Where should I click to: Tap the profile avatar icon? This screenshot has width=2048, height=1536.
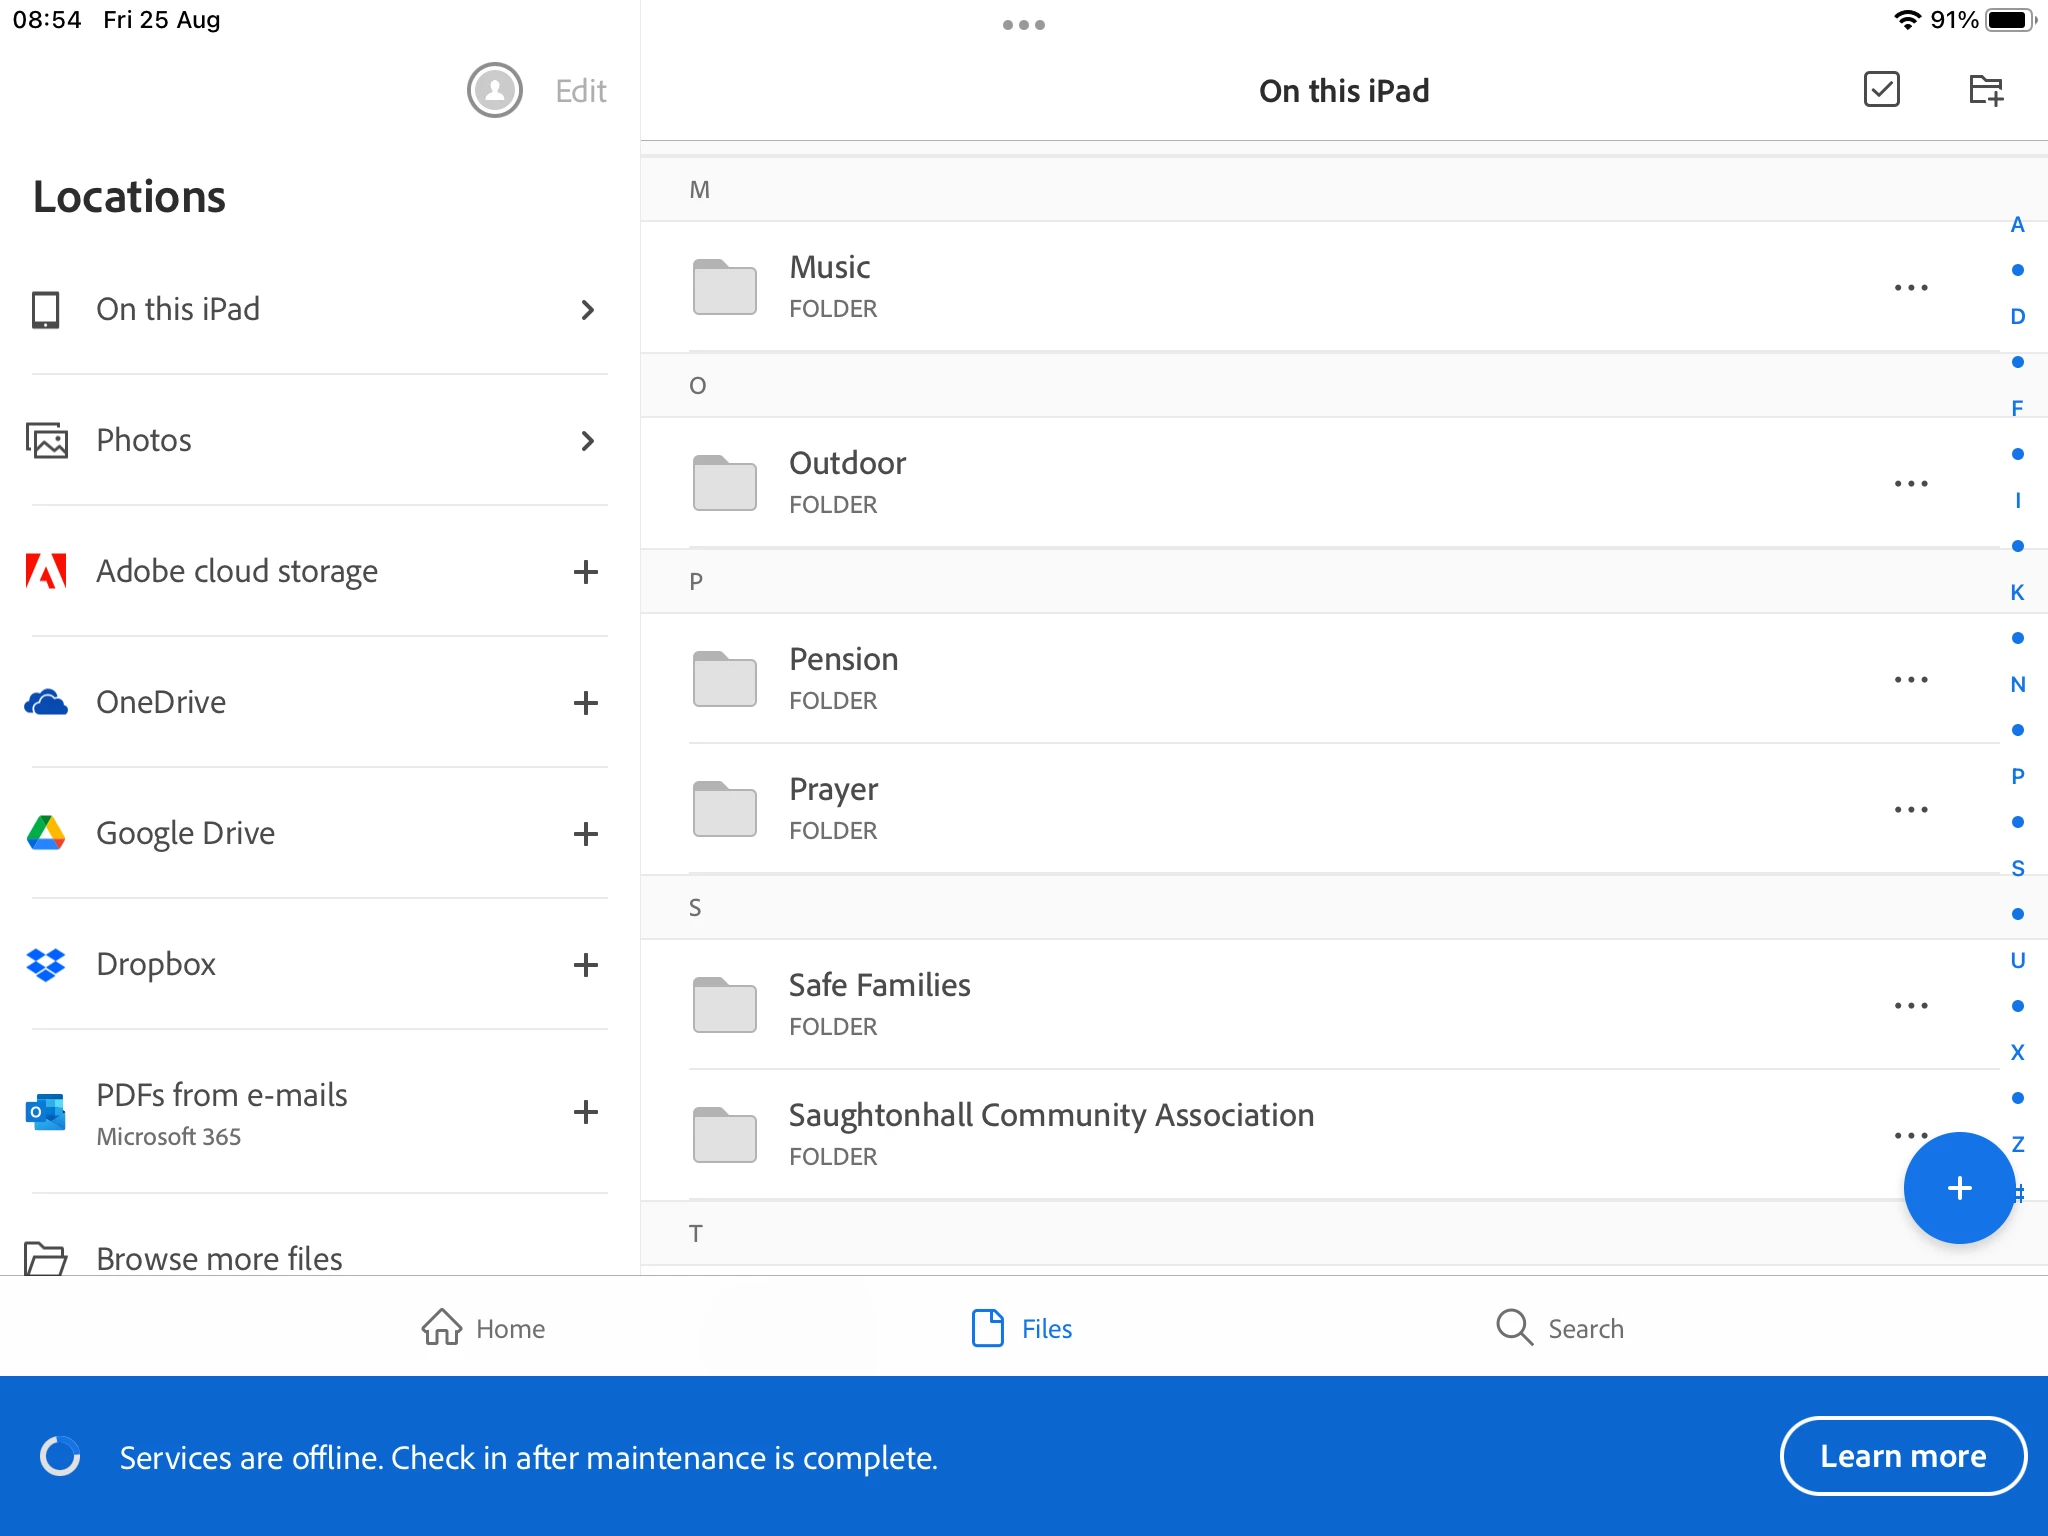494,91
